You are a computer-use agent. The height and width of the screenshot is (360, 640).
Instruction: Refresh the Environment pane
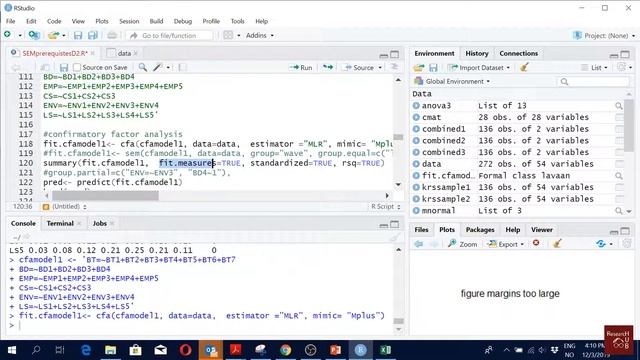pos(622,67)
